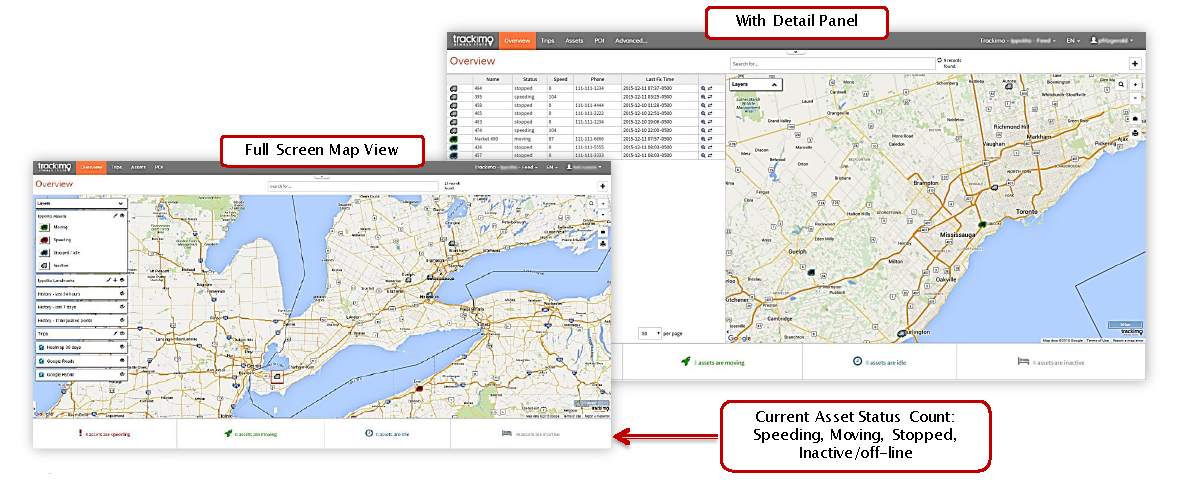1180x497 pixels.
Task: Click green truck icon for Market 490 row
Action: coord(454,139)
